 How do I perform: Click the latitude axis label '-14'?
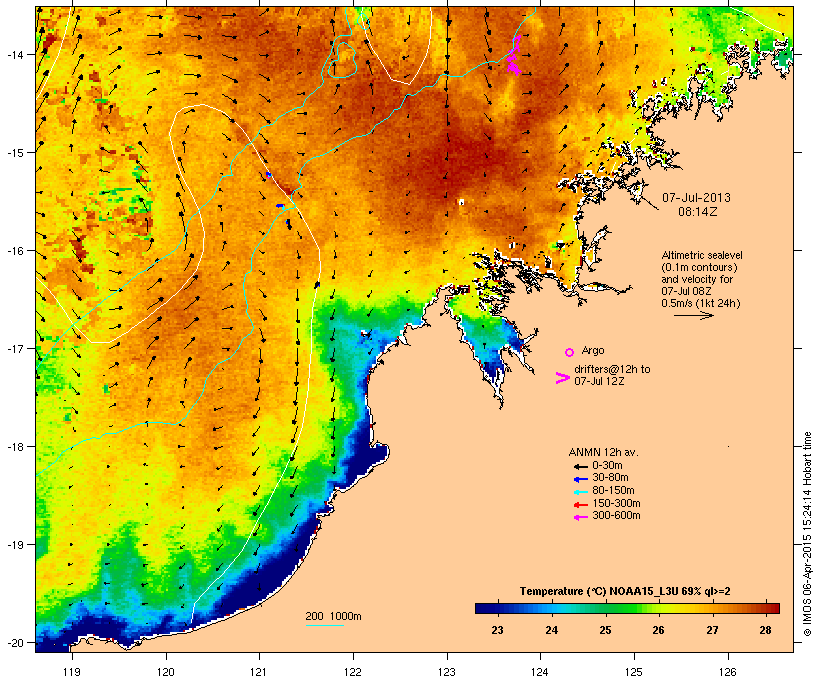click(15, 54)
